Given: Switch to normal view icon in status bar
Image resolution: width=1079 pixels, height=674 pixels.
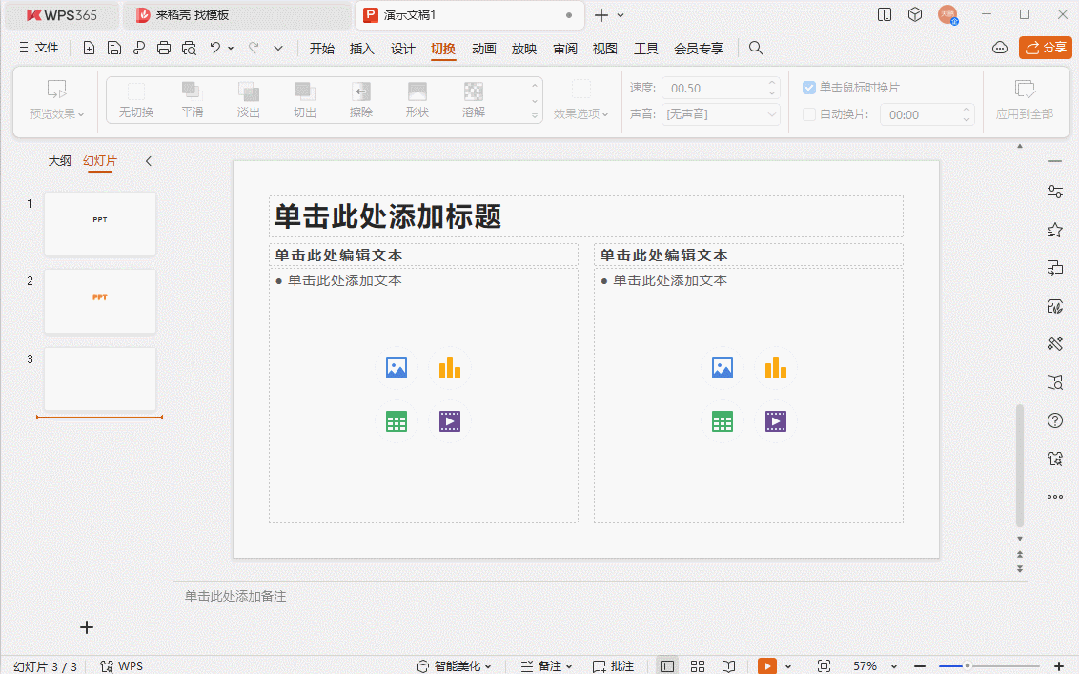Looking at the screenshot, I should [x=667, y=666].
